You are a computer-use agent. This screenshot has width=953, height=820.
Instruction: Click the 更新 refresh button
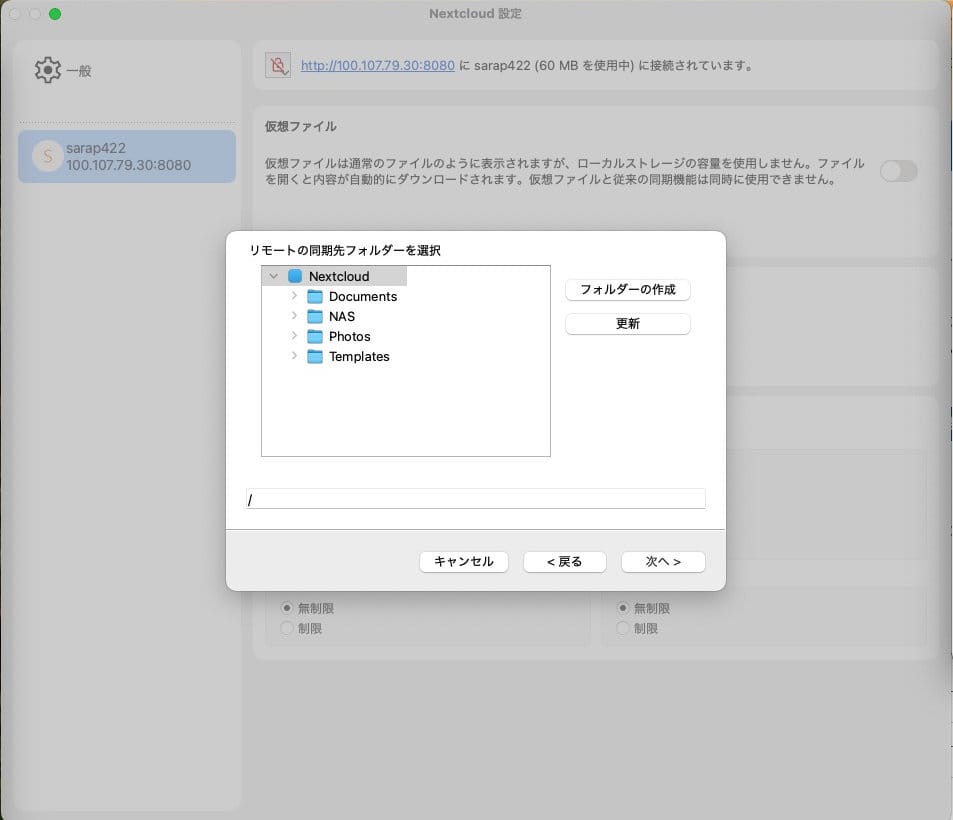pos(628,323)
